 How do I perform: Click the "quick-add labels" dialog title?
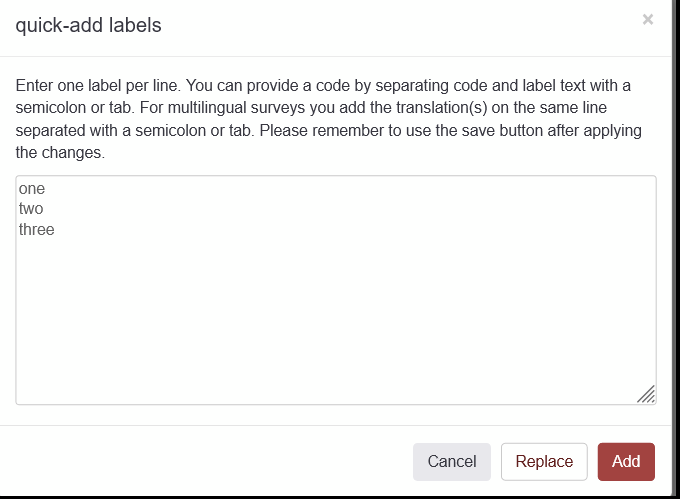(x=88, y=26)
